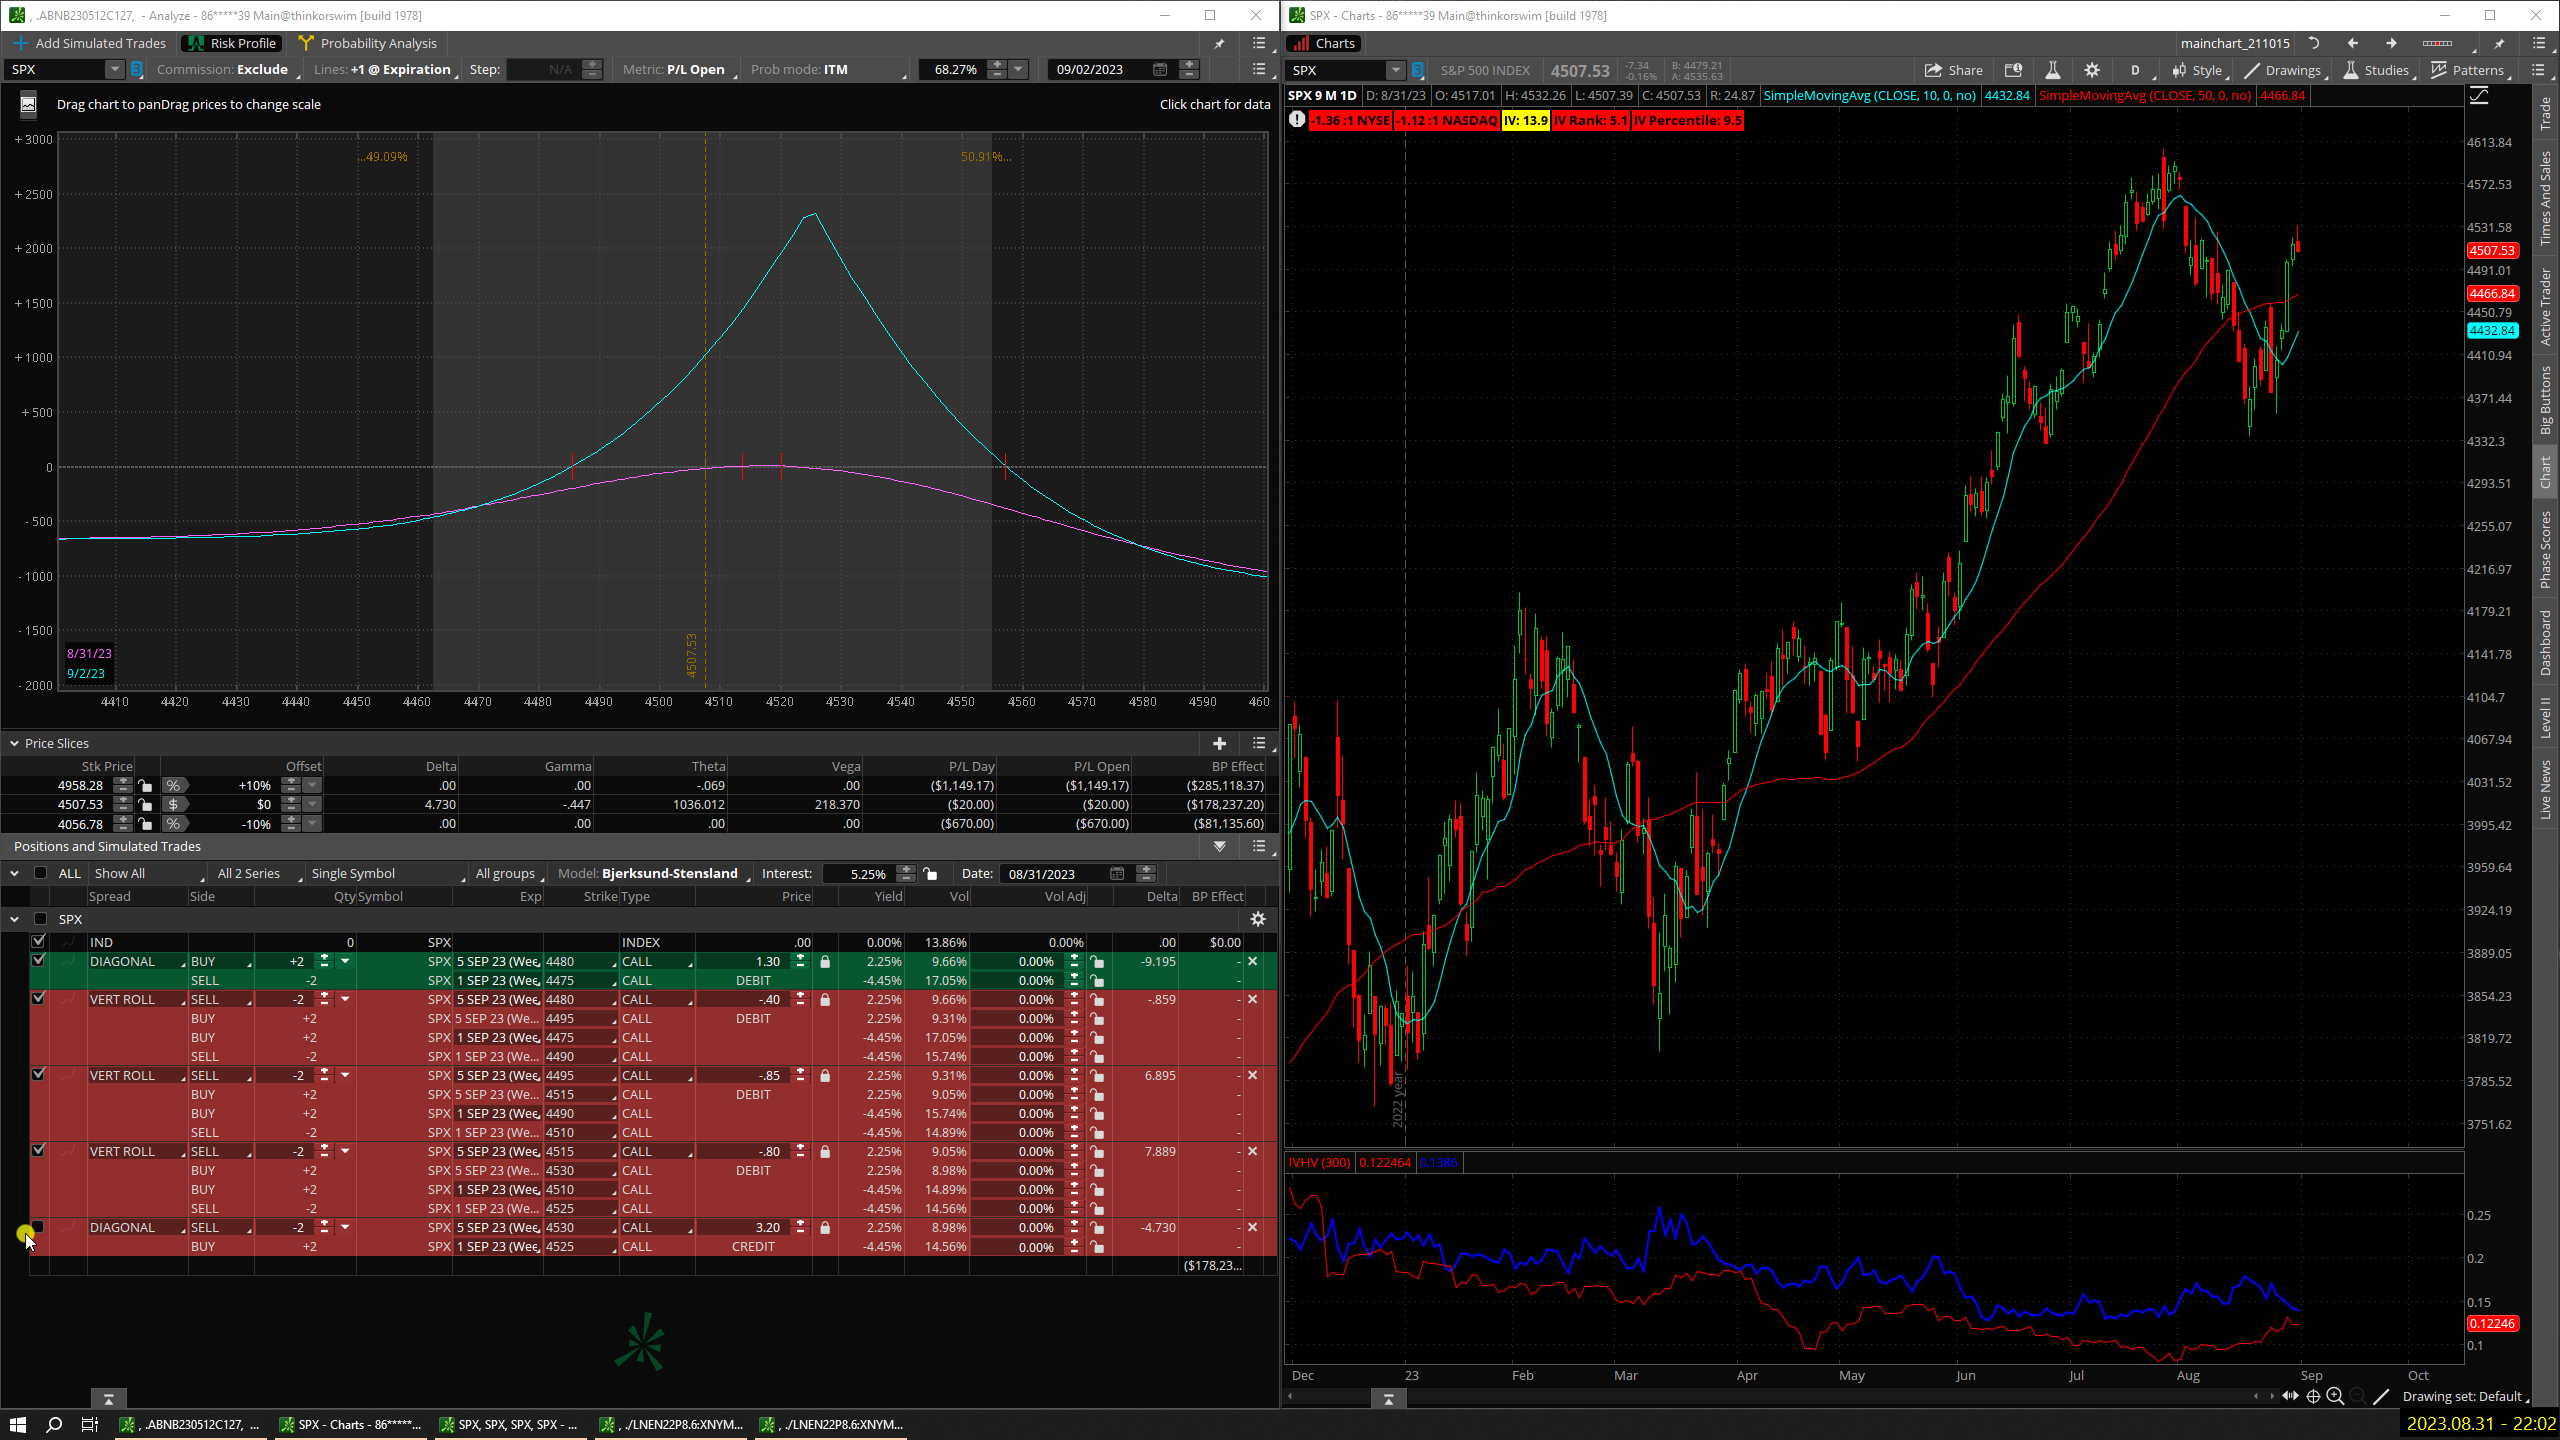This screenshot has height=1440, width=2560.
Task: Open chart settings gear icon
Action: (2091, 70)
